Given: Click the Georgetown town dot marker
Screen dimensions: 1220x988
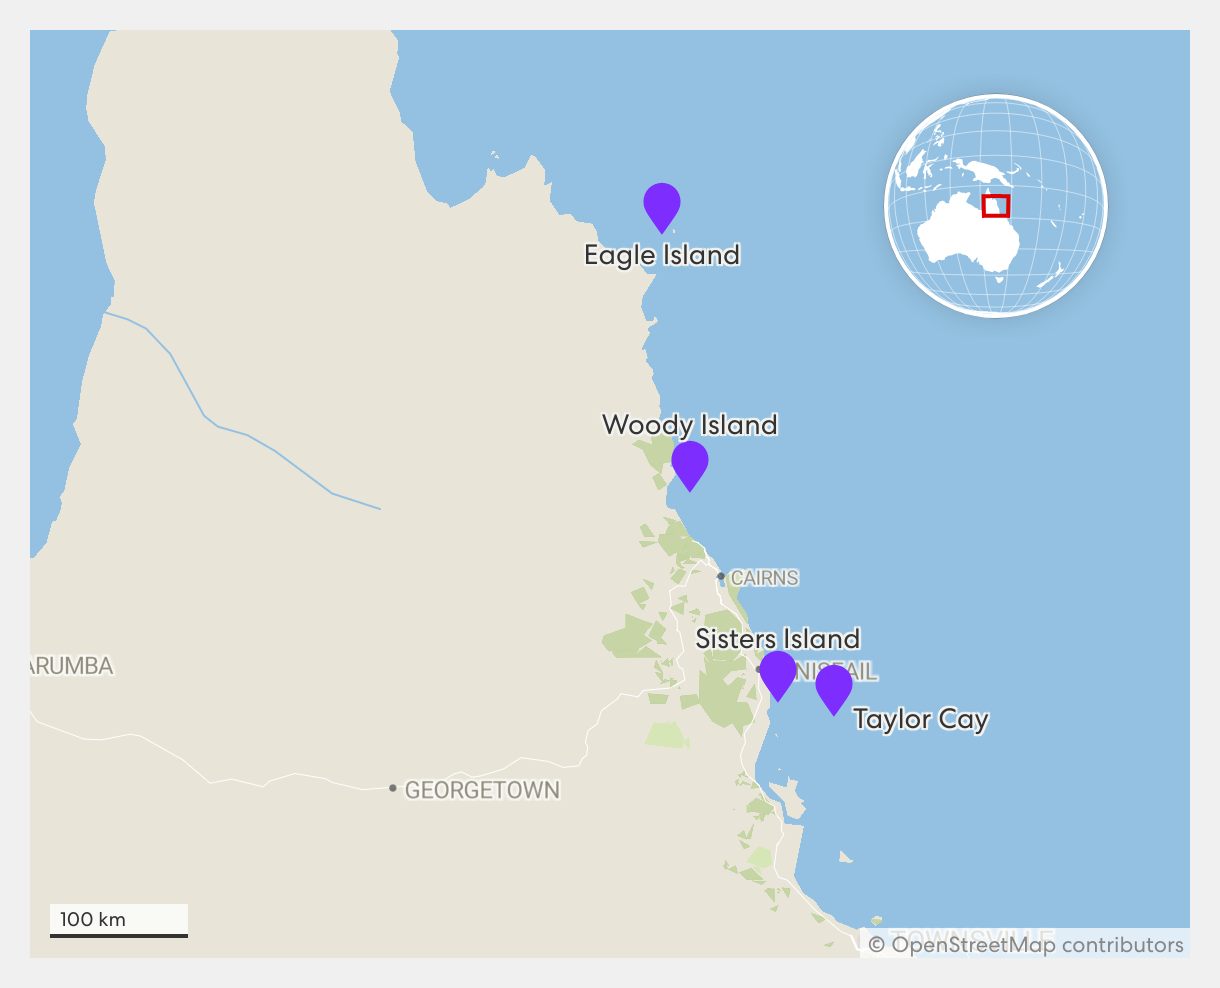Looking at the screenshot, I should [x=393, y=788].
